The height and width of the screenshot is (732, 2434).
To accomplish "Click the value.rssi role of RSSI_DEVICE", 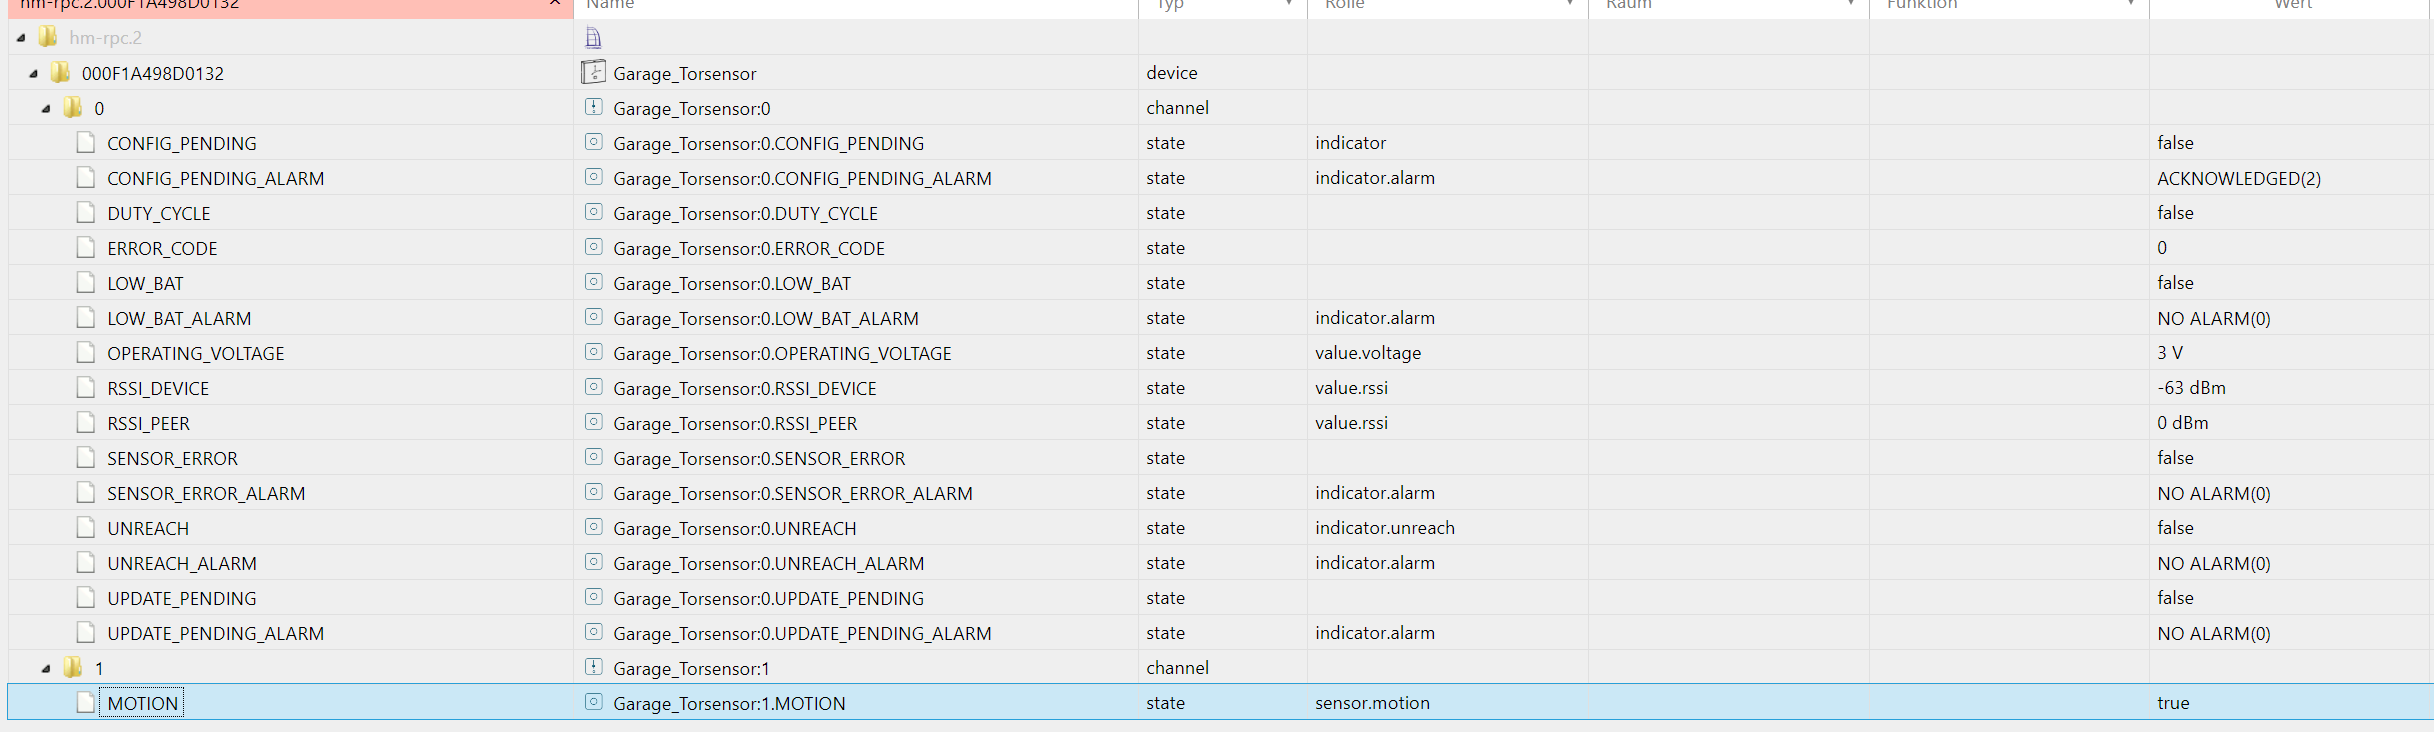I will (x=1352, y=388).
